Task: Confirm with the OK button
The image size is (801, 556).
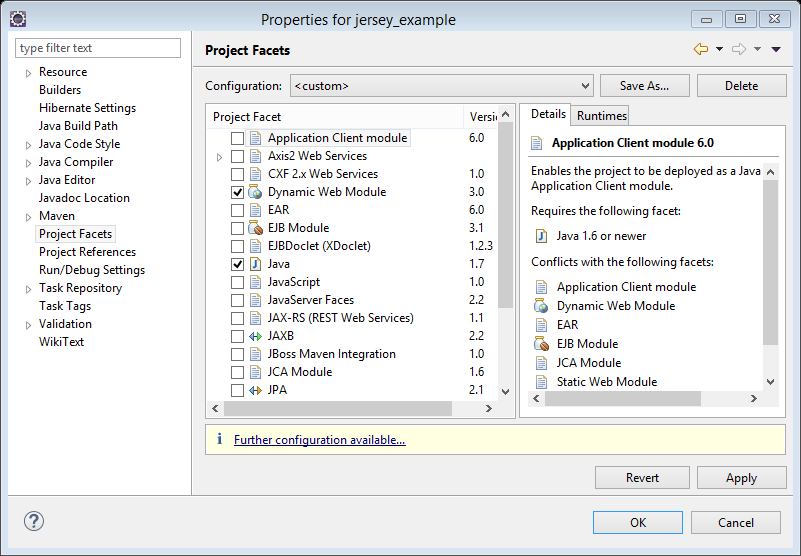Action: (638, 522)
